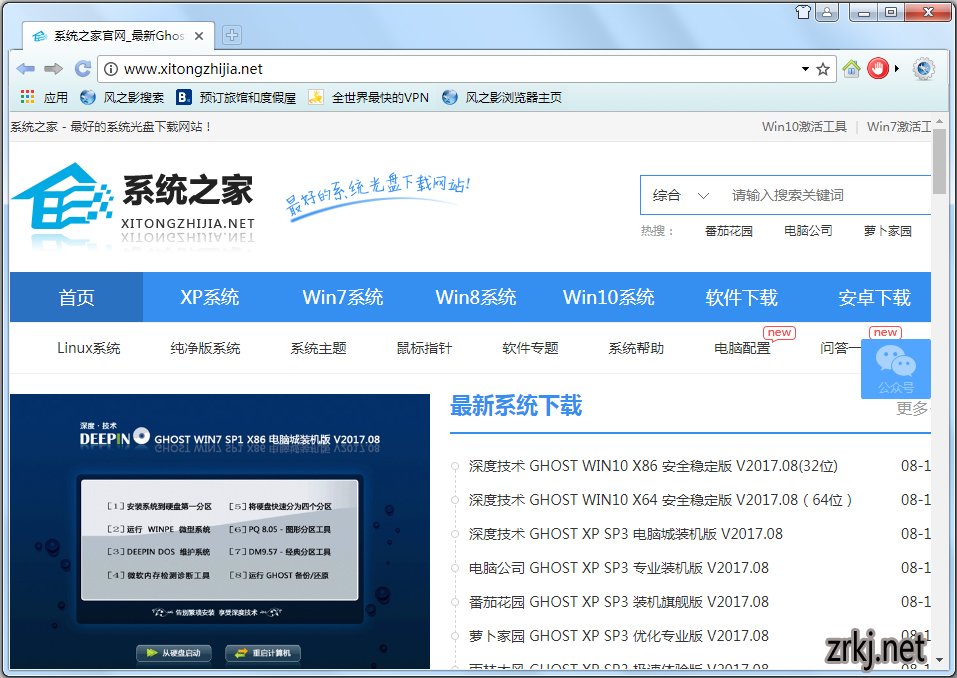Open 番茄花园 GHOST XP SP3 装机旗舰版 link
This screenshot has width=957, height=678.
pos(619,602)
